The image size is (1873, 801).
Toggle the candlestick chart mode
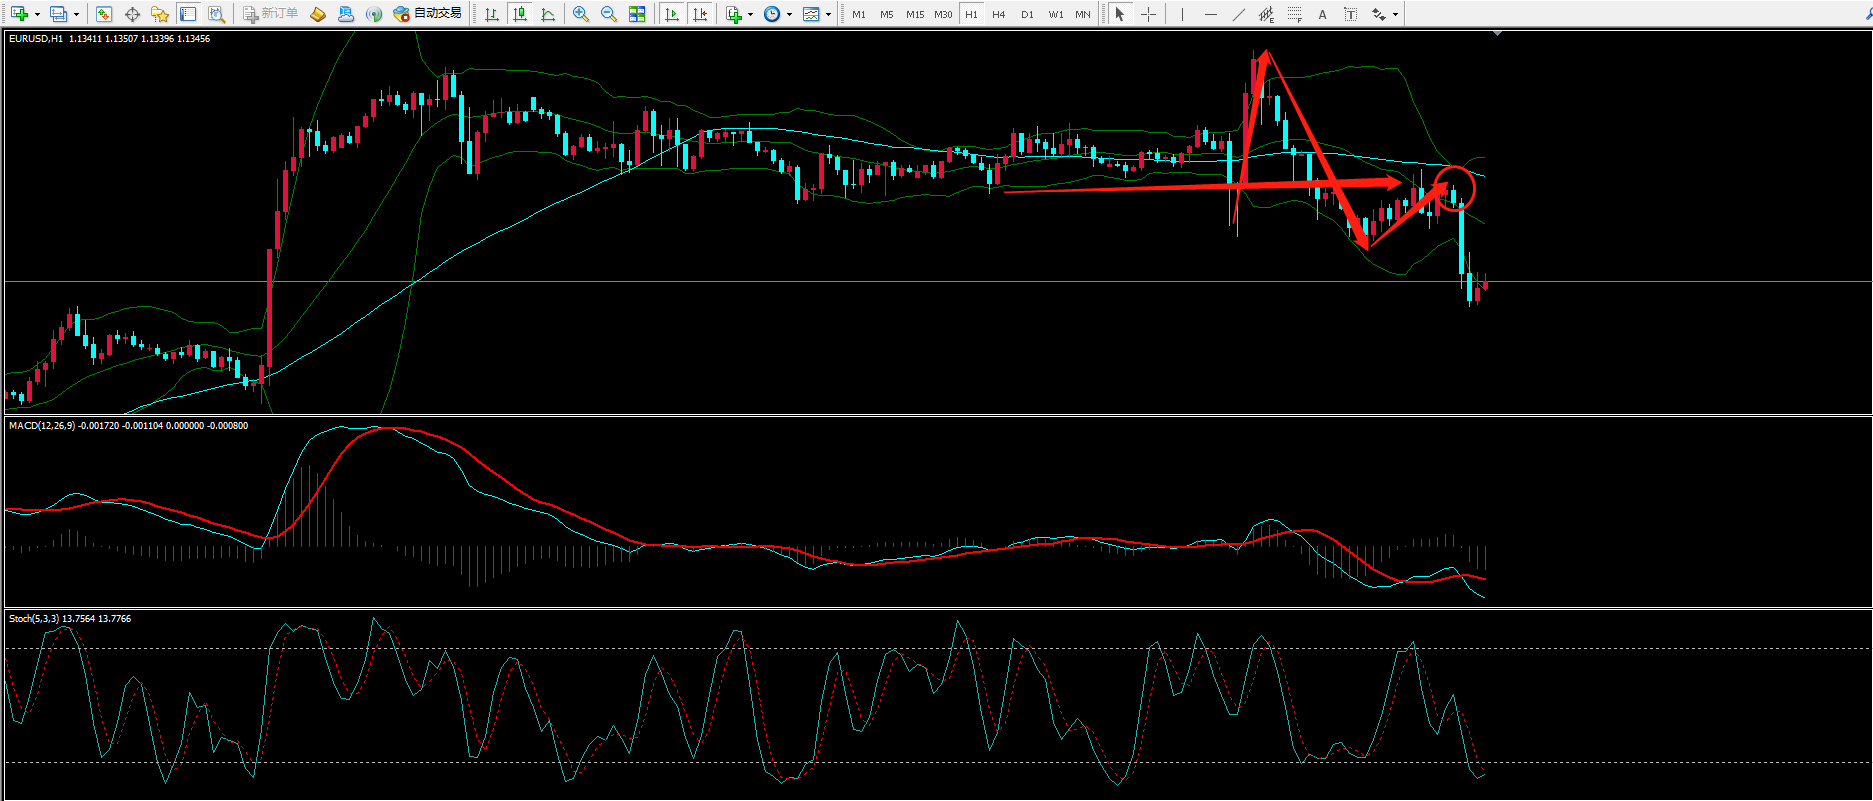[519, 14]
